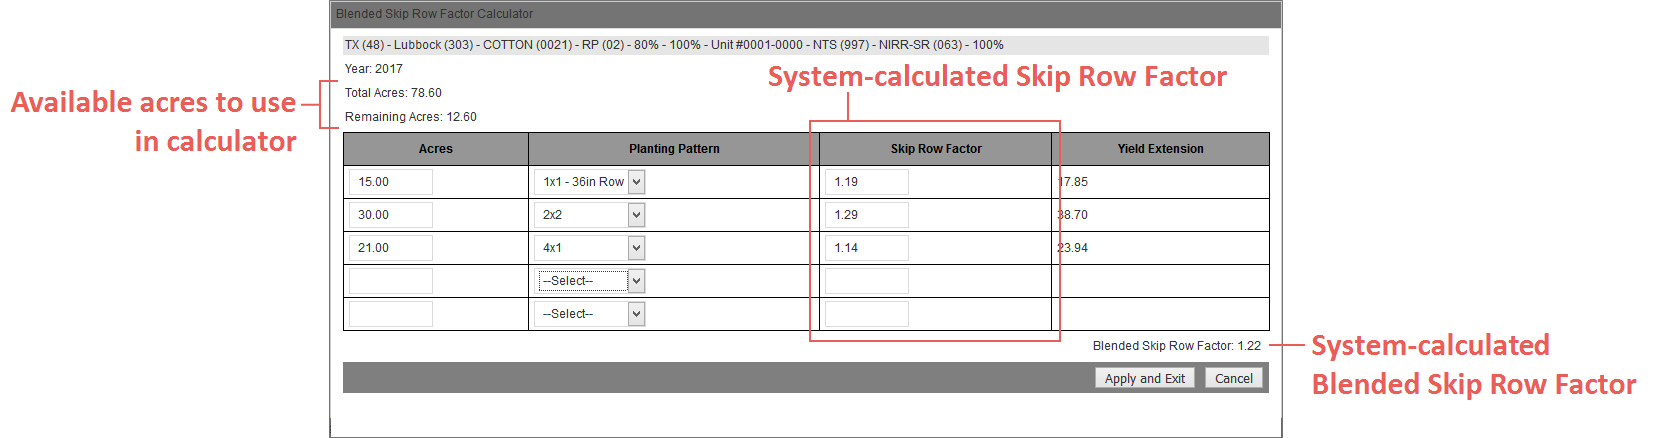1672x438 pixels.
Task: Click the Apply and Exit button
Action: click(1144, 378)
